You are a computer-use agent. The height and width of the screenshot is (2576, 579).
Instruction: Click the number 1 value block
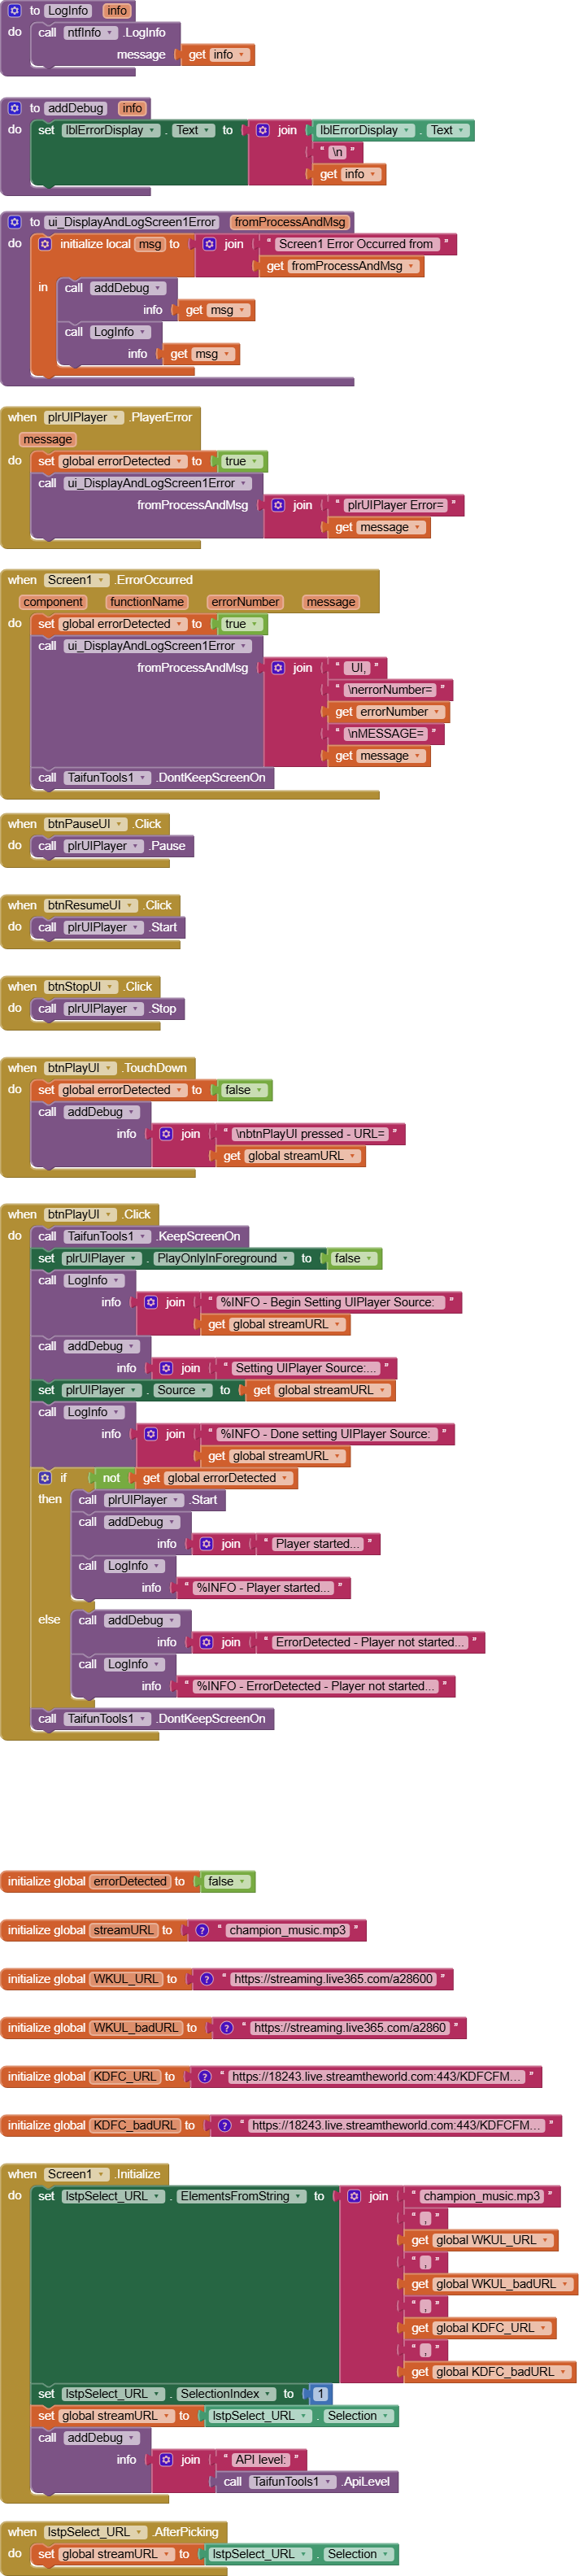(x=320, y=2393)
